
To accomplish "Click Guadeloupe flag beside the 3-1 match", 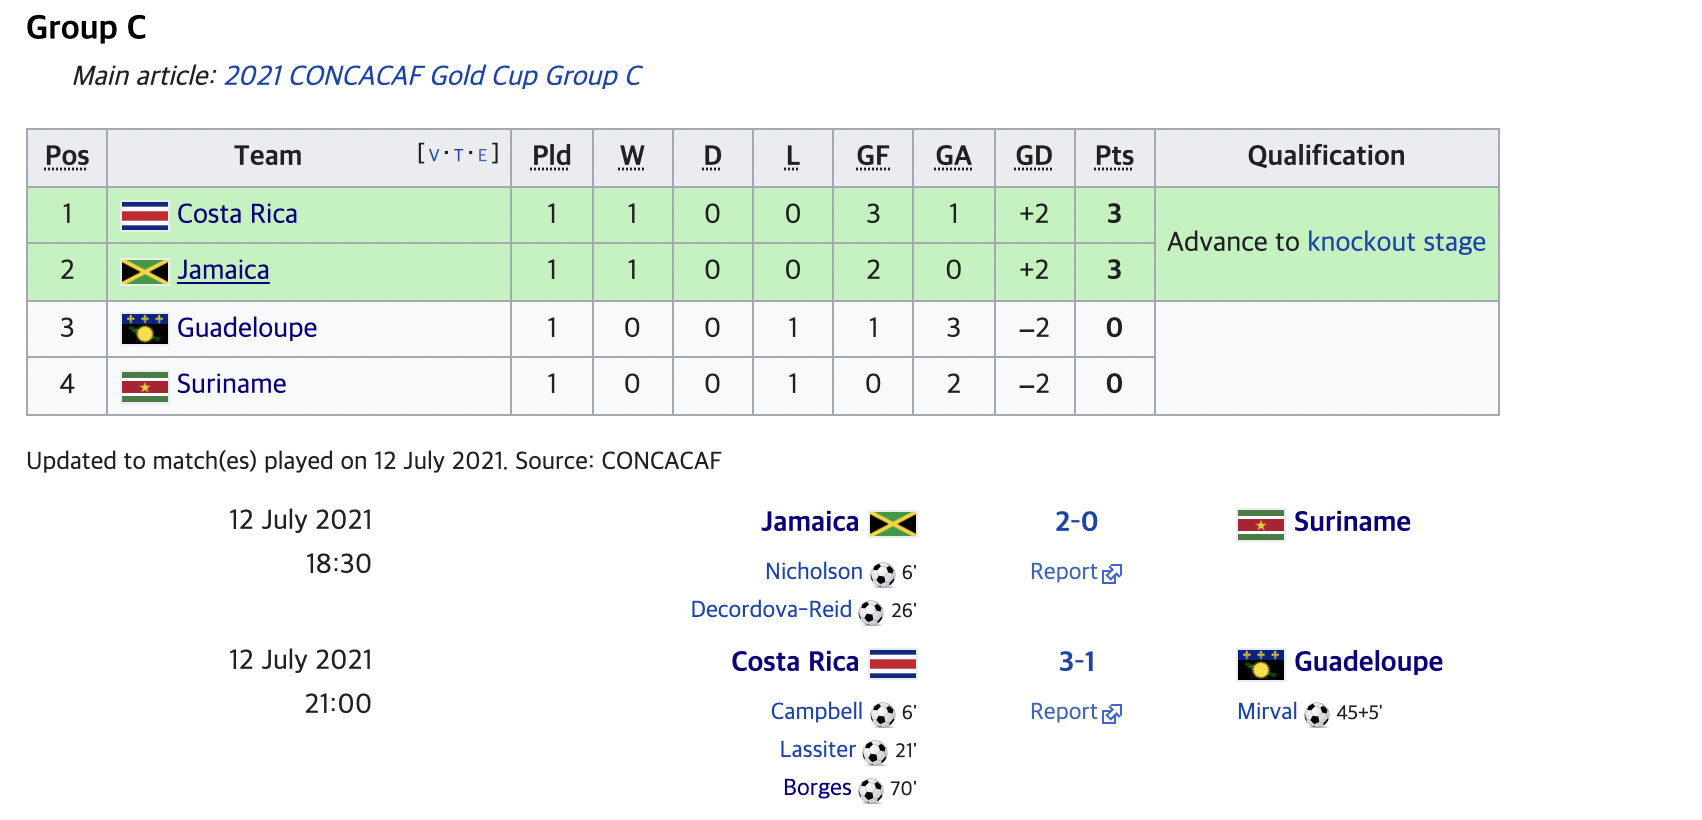I will point(1260,664).
